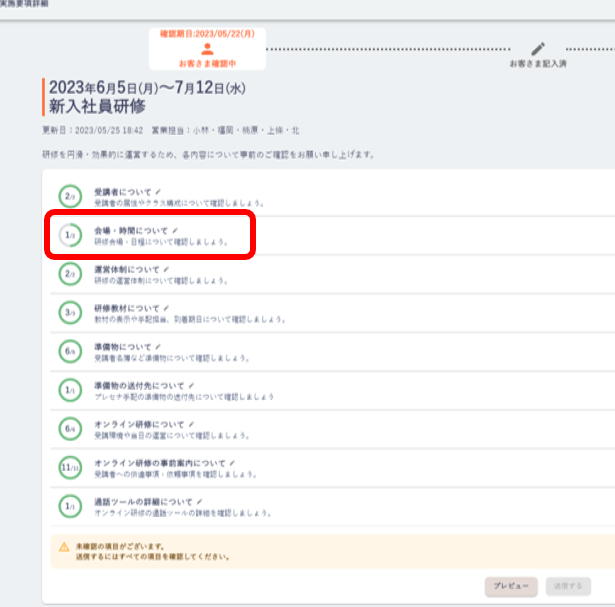The height and width of the screenshot is (607, 615).
Task: Click the 実施要項詳細 header label
Action: (24, 4)
